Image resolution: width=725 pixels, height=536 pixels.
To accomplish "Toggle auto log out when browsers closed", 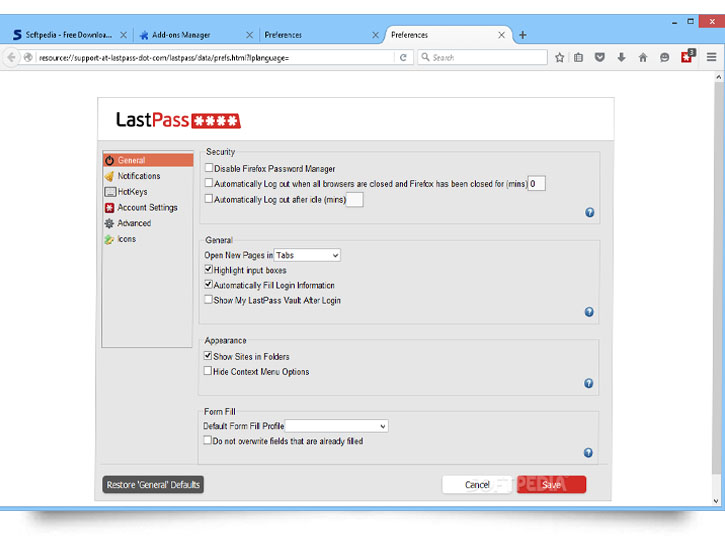I will [x=209, y=183].
